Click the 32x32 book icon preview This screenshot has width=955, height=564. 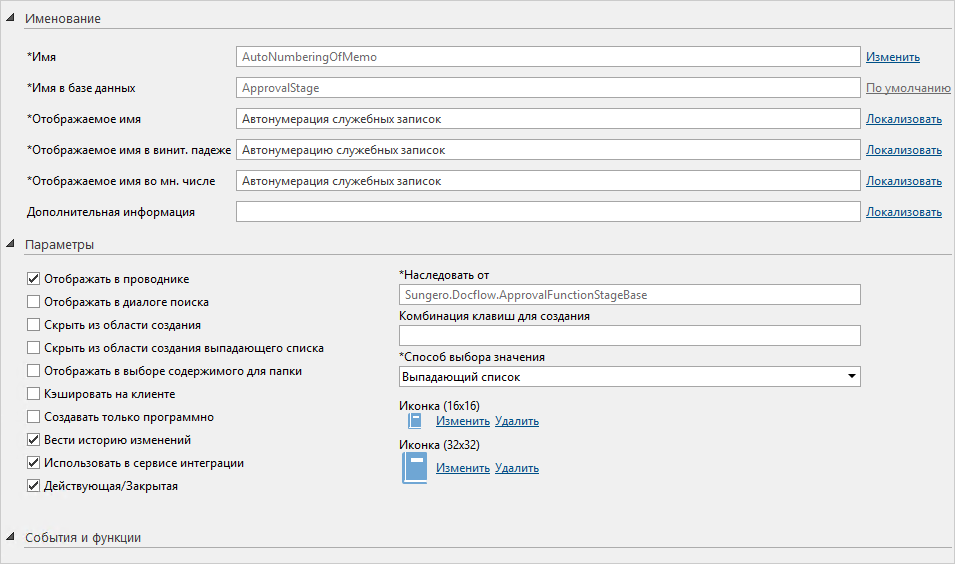(414, 468)
